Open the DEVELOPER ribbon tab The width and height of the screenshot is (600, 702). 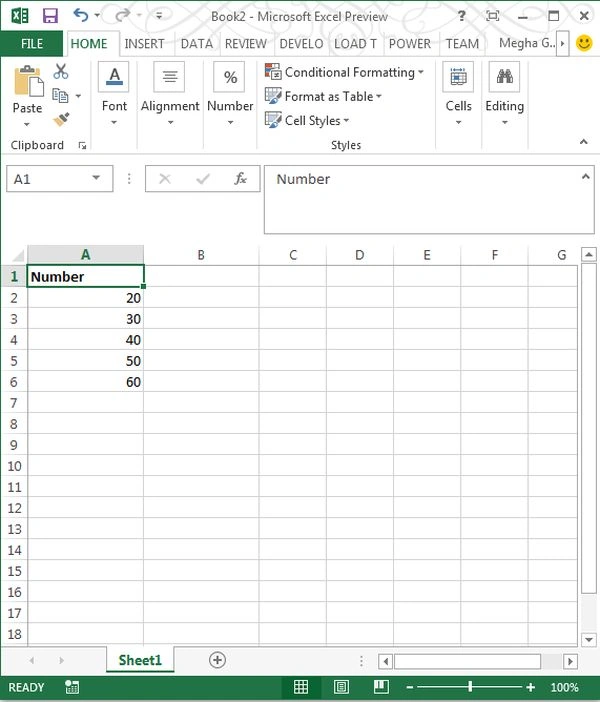point(301,44)
